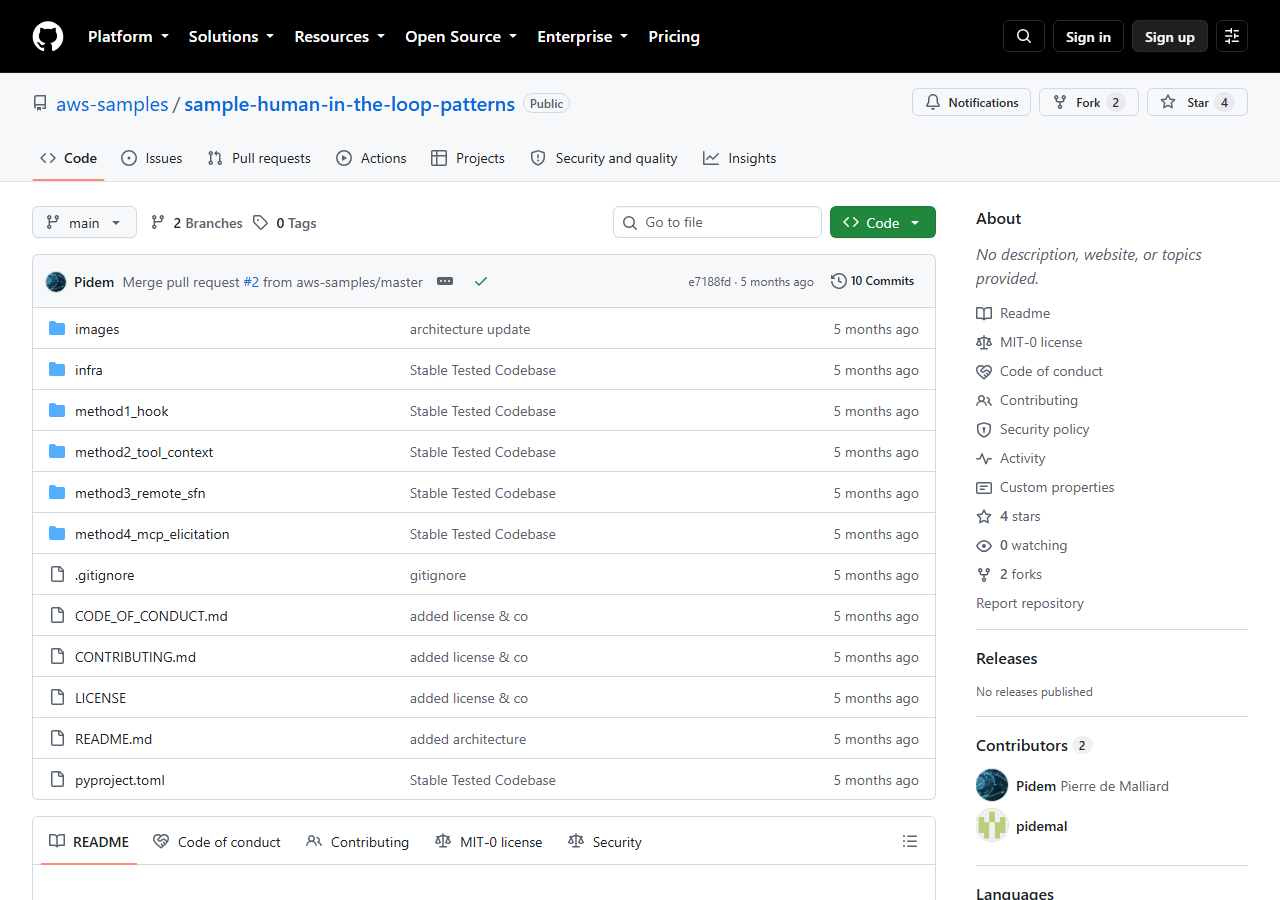Open the main branch selector dropdown
Viewport: 1280px width, 900px height.
pos(84,223)
